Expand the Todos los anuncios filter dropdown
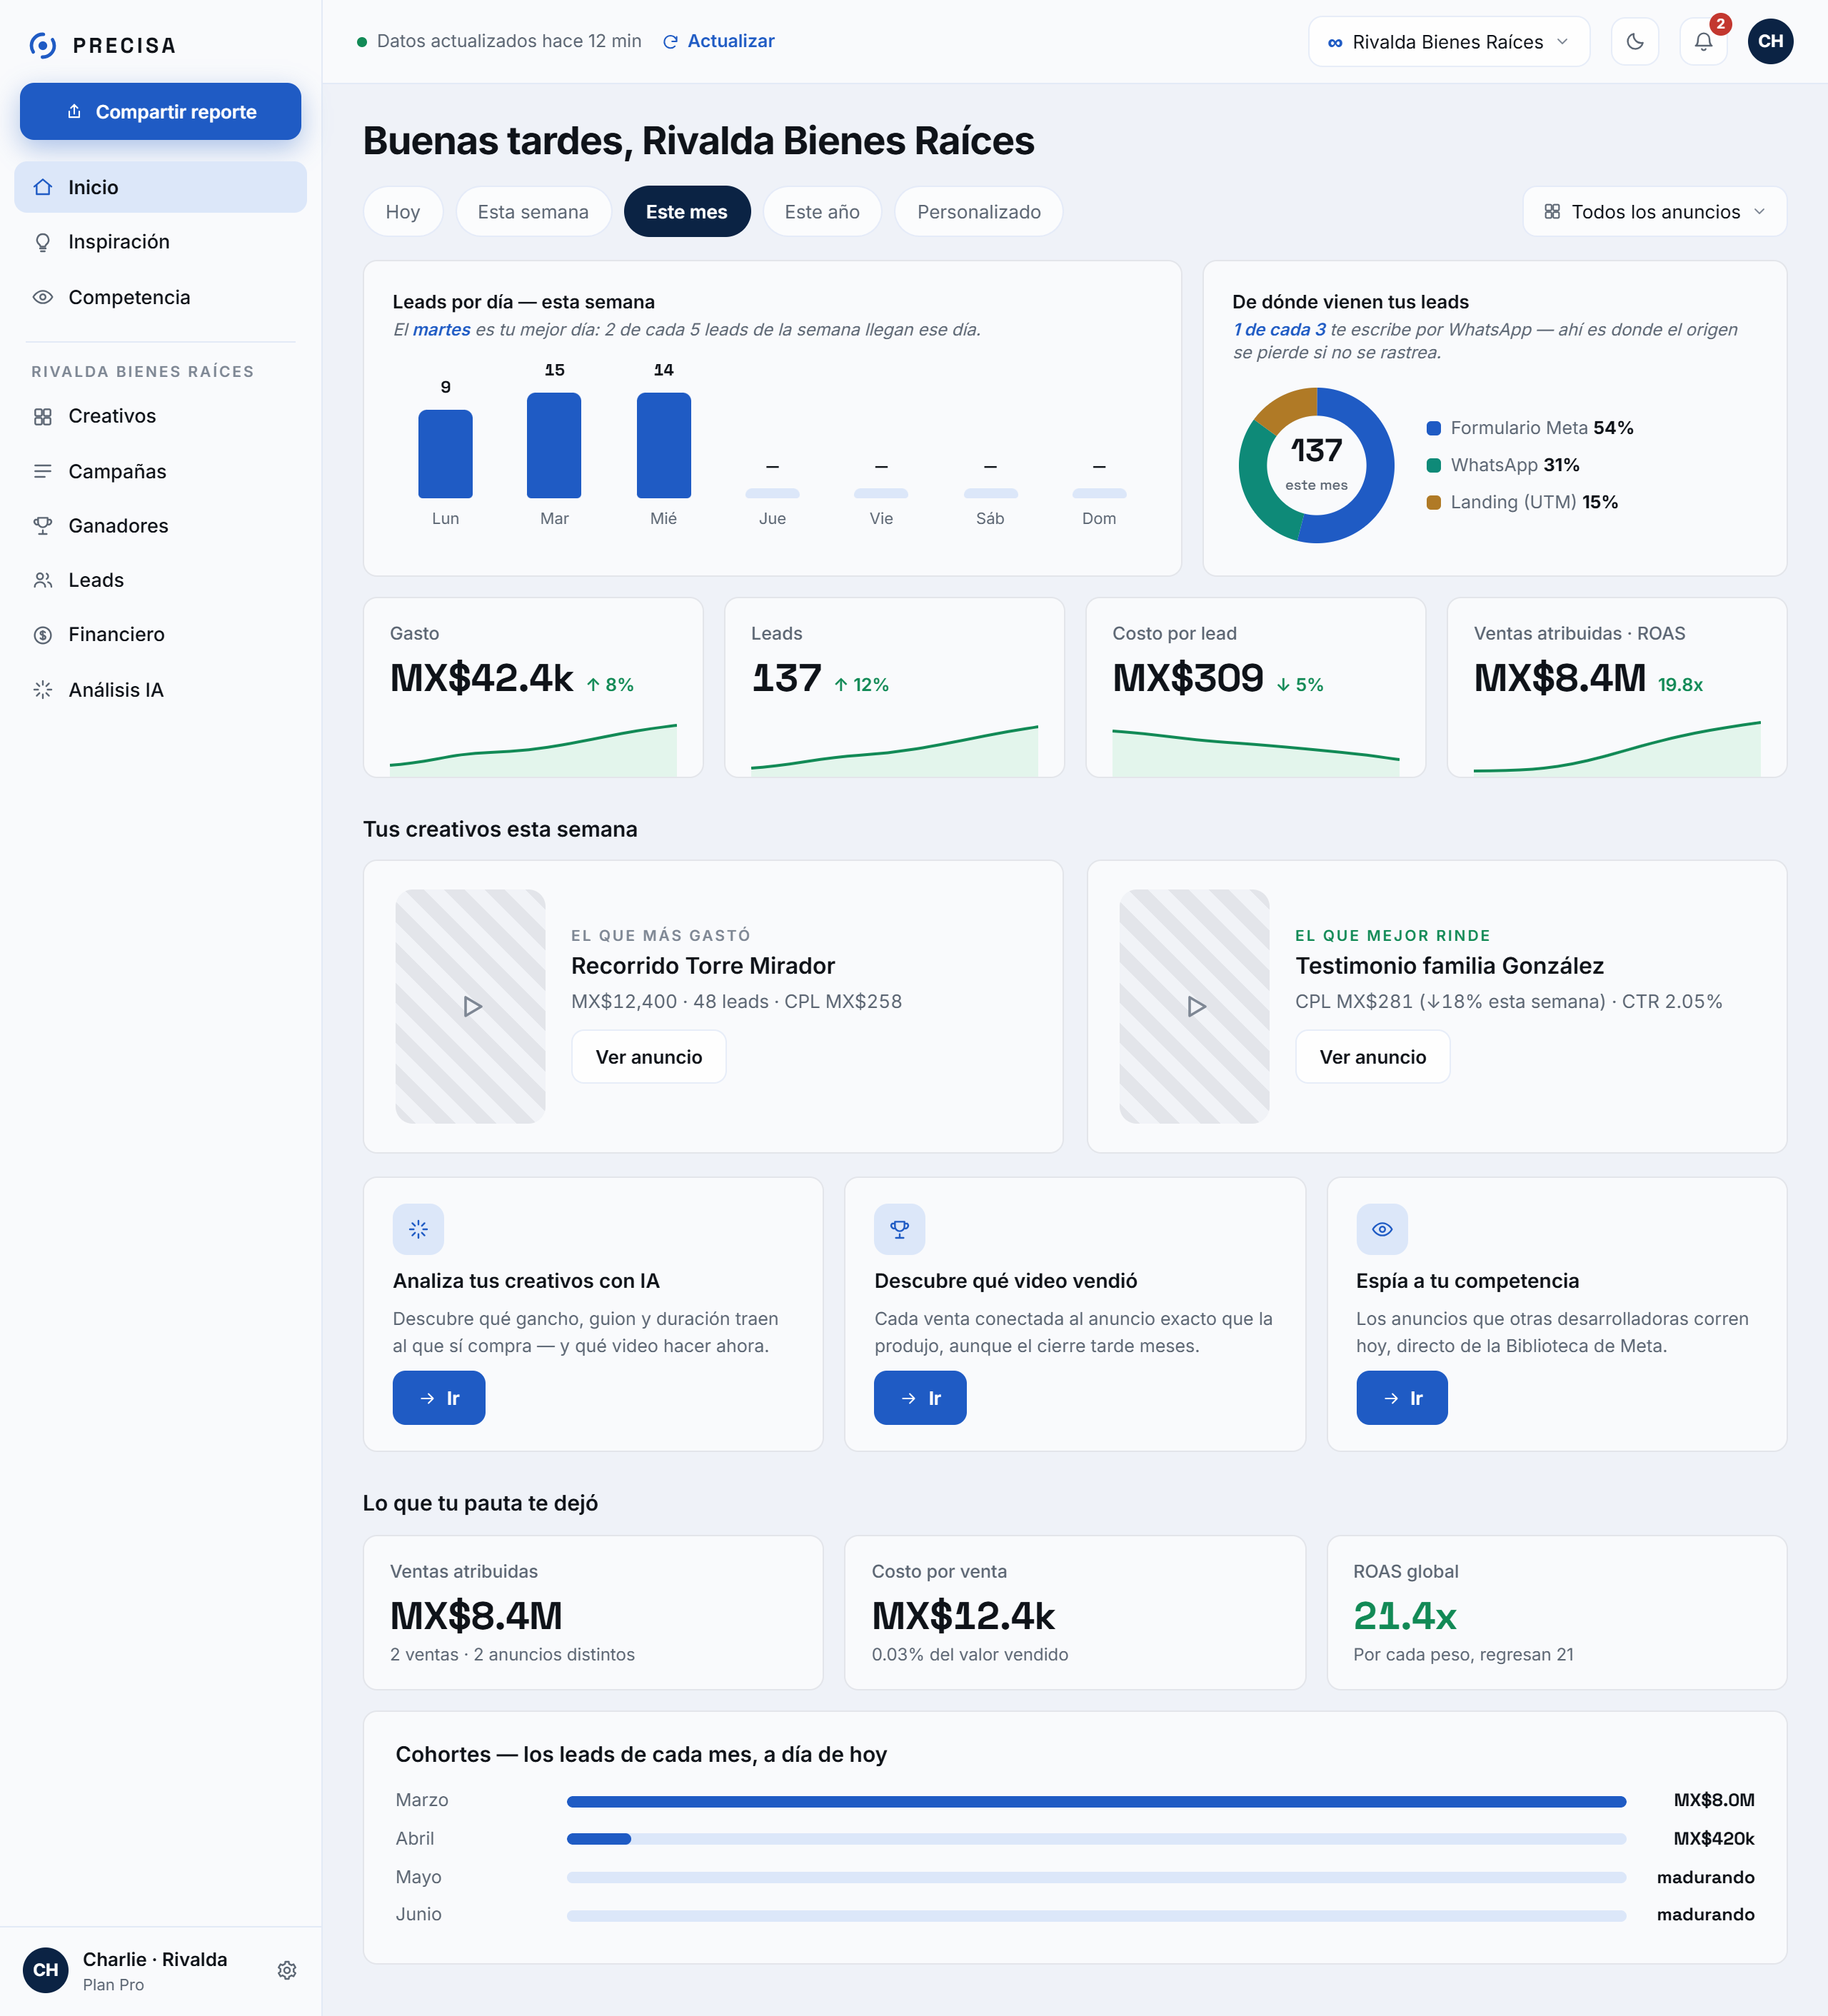Image resolution: width=1828 pixels, height=2016 pixels. [1655, 212]
